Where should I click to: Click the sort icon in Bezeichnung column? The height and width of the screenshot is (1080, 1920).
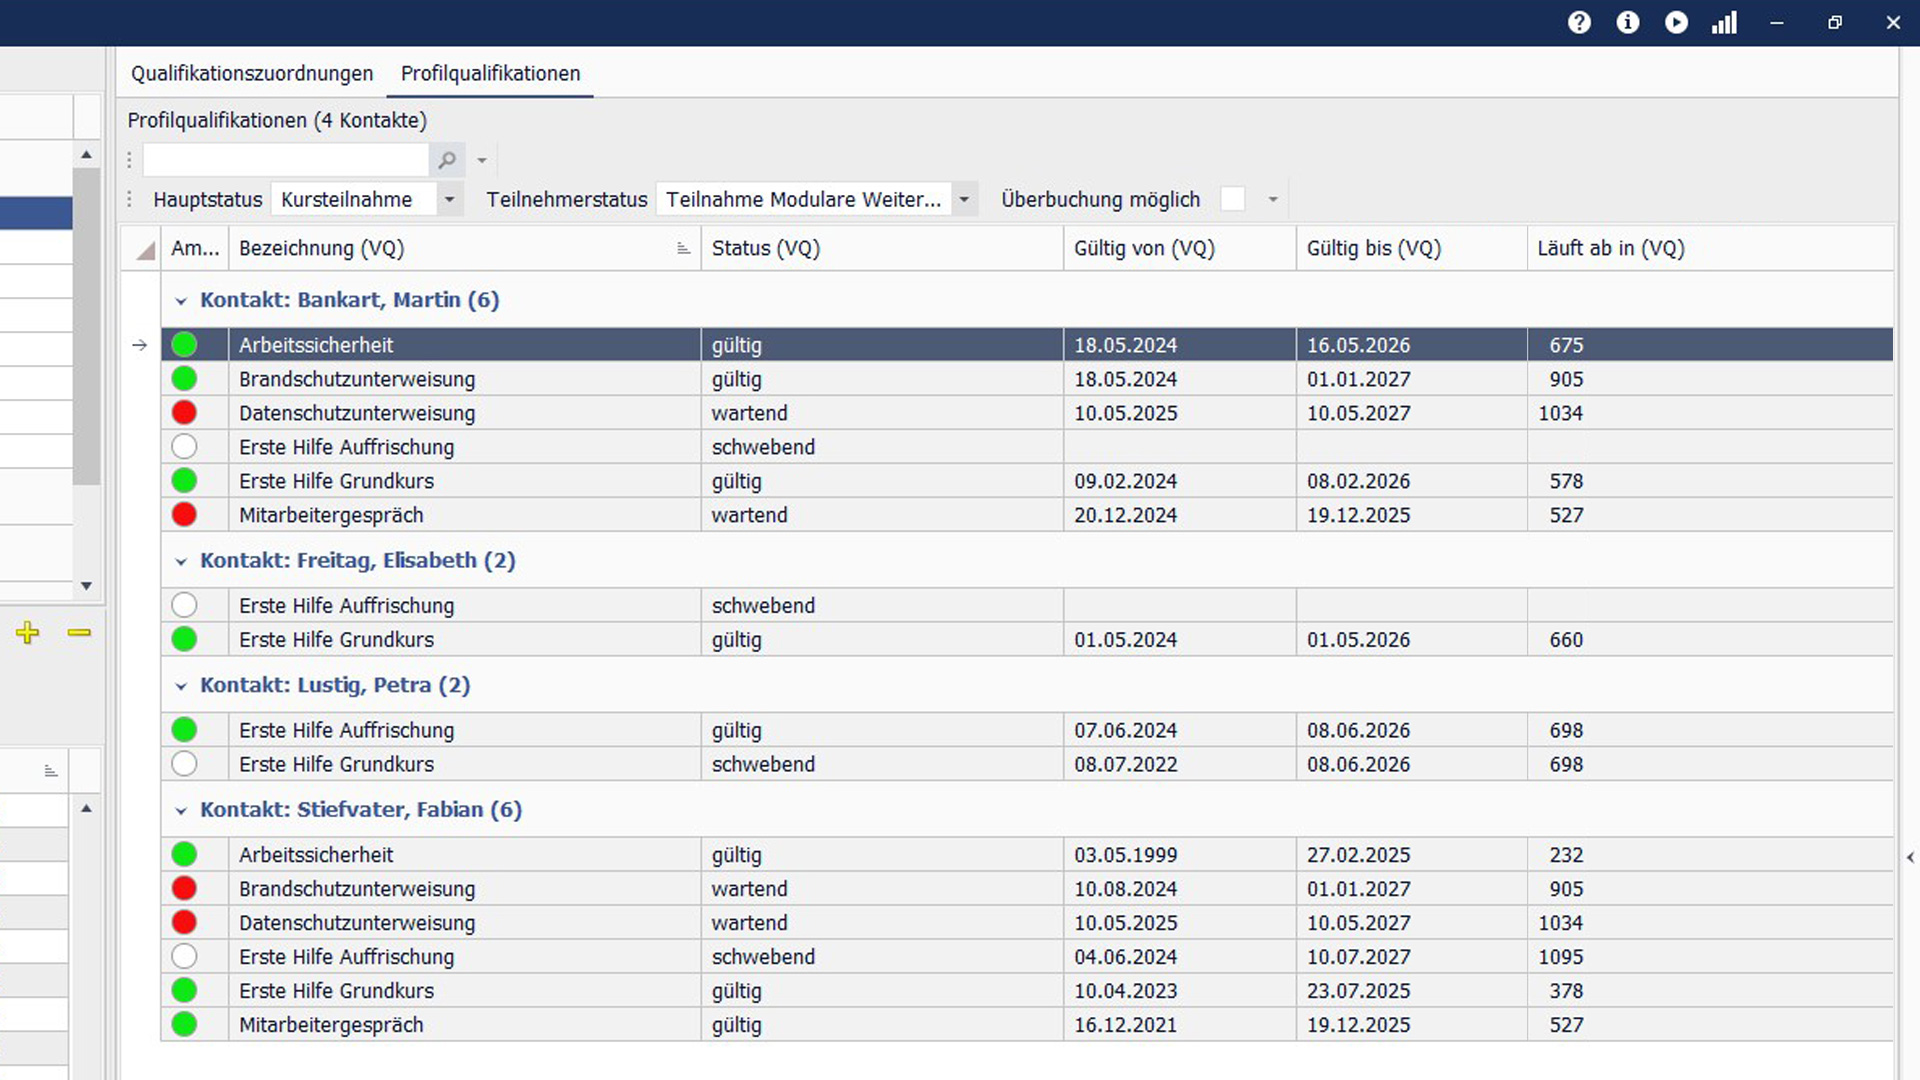pos(683,249)
